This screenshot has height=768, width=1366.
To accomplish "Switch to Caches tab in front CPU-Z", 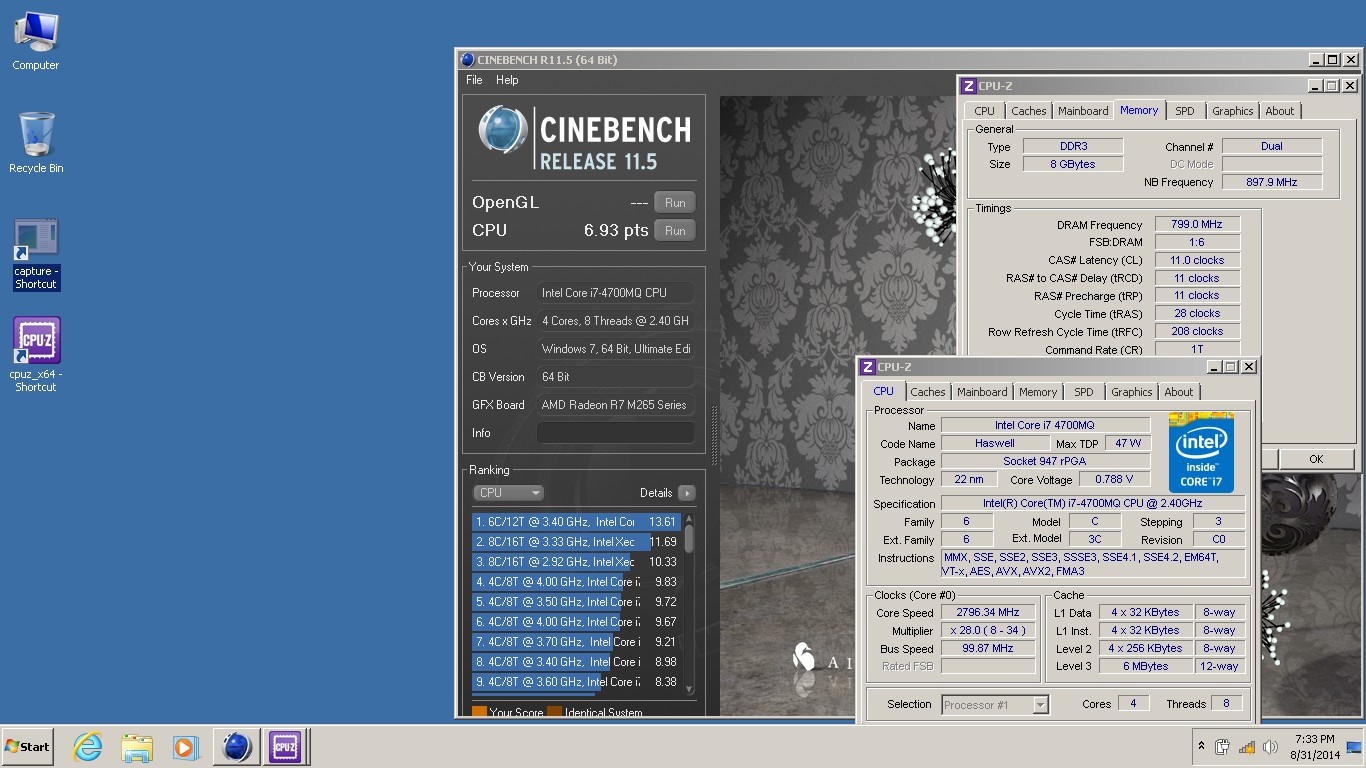I will pyautogui.click(x=927, y=392).
